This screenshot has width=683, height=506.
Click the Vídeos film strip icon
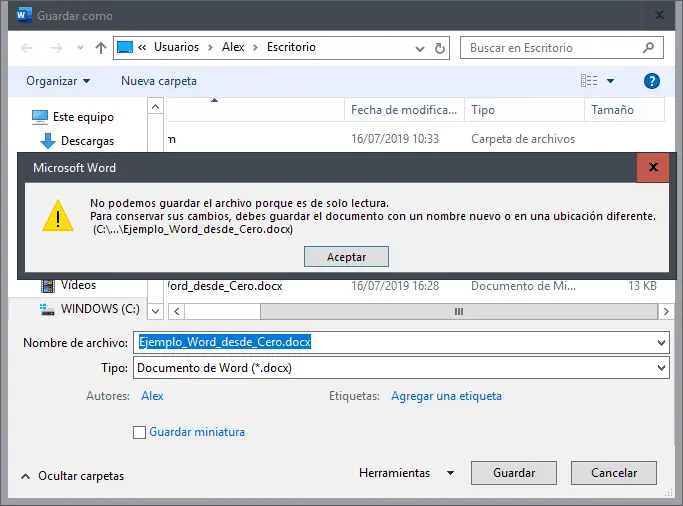[x=47, y=285]
